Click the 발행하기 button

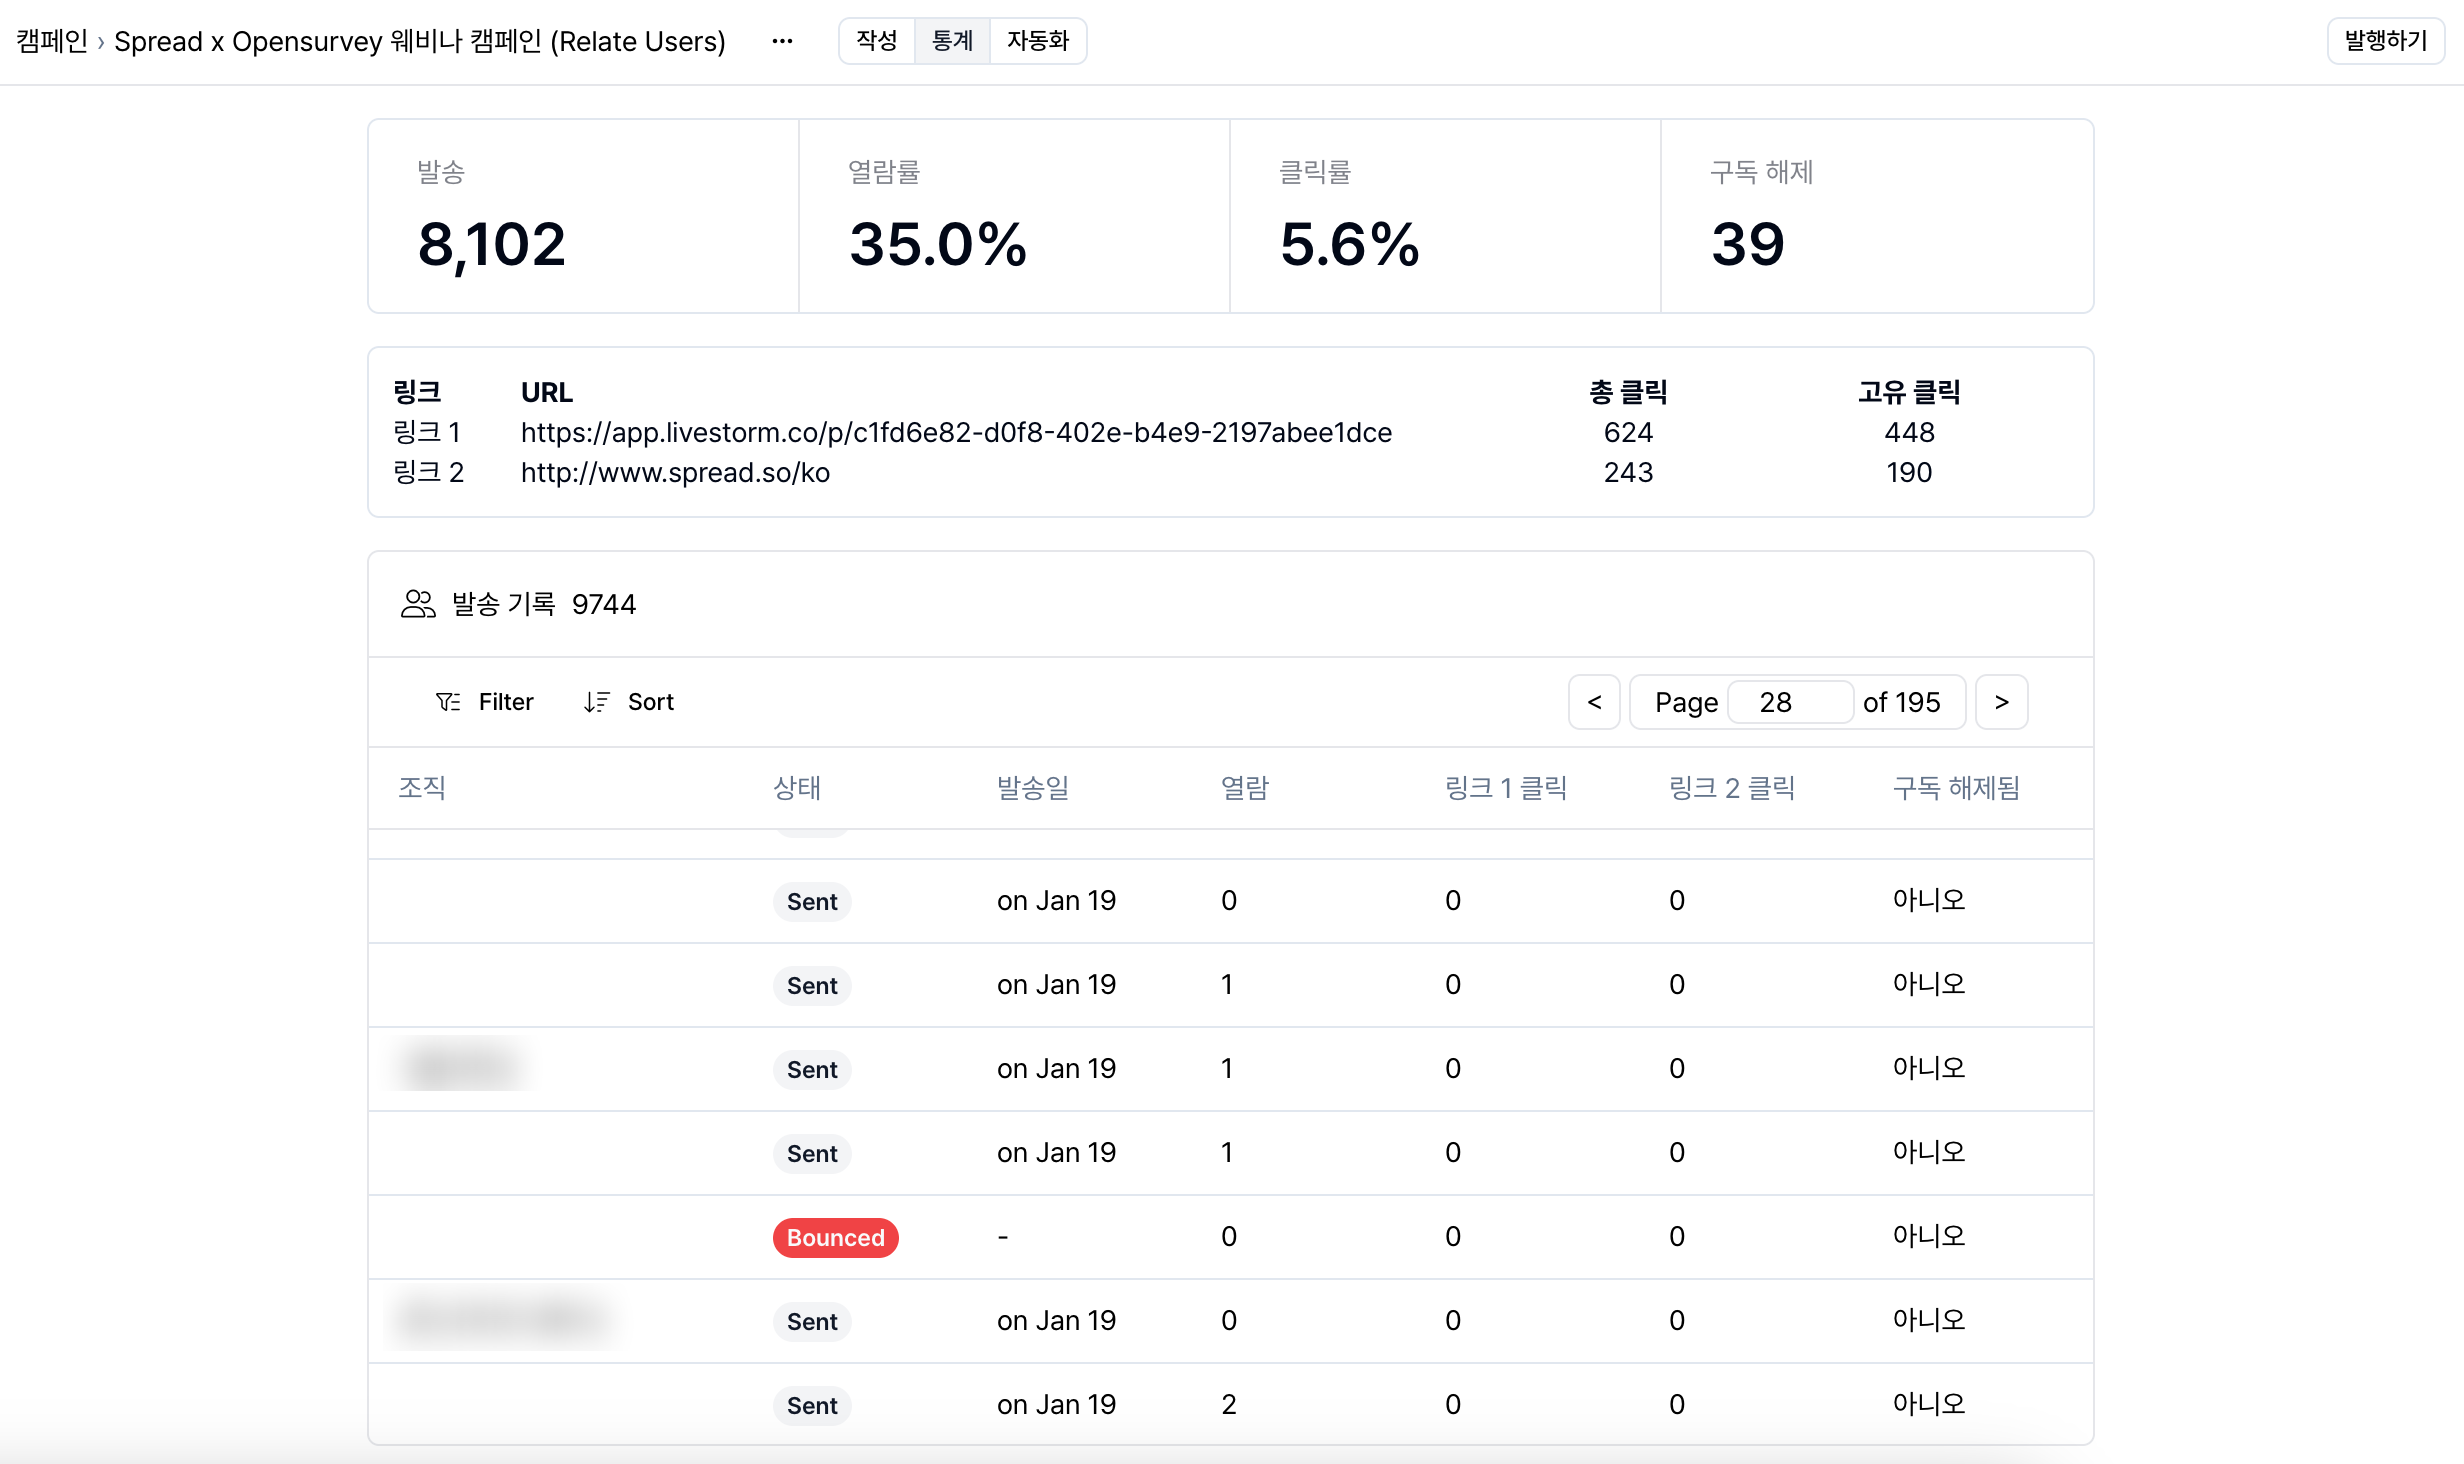tap(2384, 41)
